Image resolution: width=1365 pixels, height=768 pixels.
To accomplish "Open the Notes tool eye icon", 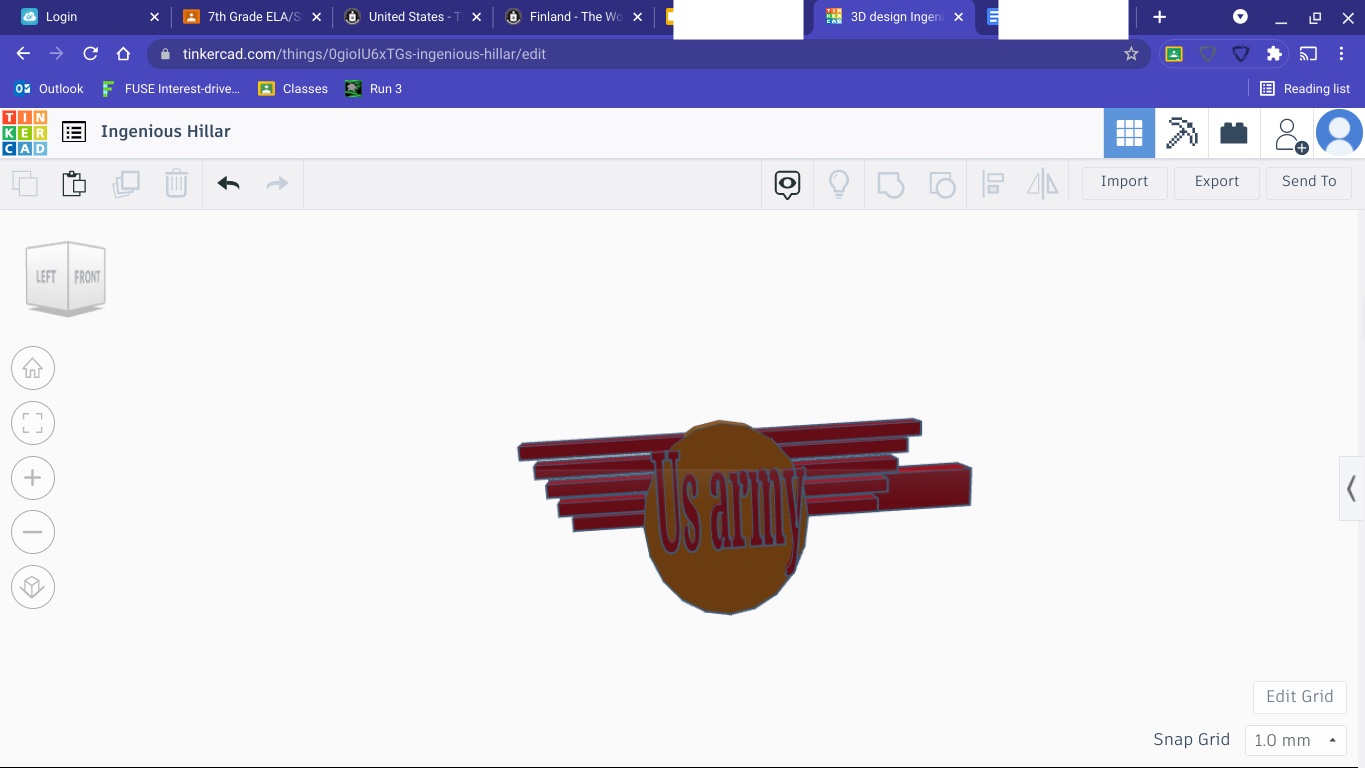I will [x=787, y=184].
